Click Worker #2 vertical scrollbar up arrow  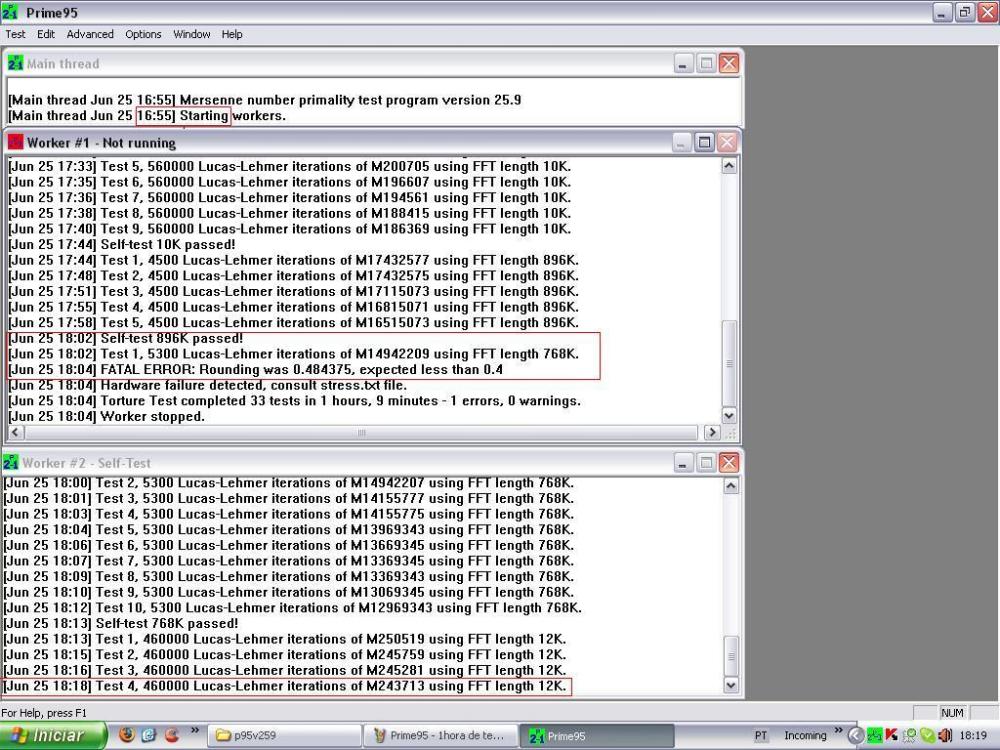(729, 485)
